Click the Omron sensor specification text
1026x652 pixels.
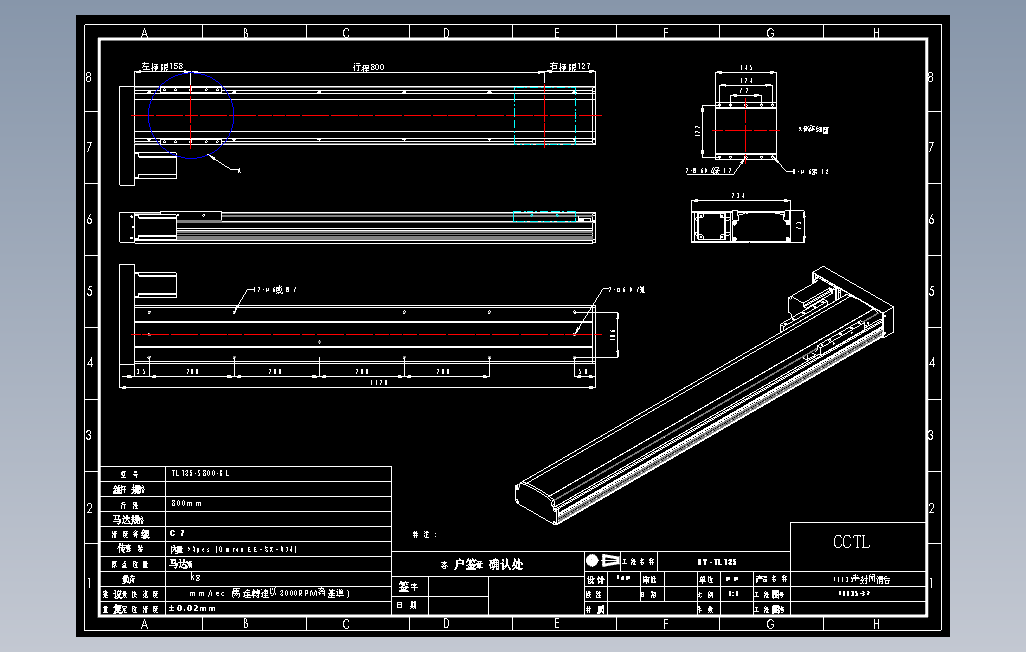(x=234, y=549)
